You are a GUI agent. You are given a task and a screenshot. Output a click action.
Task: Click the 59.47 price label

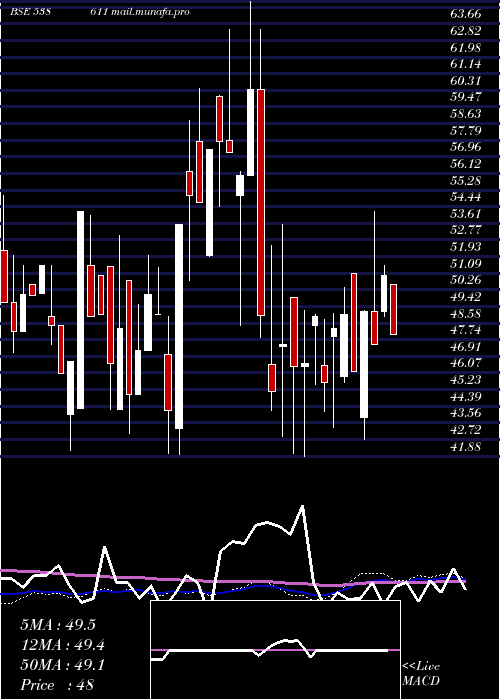click(466, 97)
